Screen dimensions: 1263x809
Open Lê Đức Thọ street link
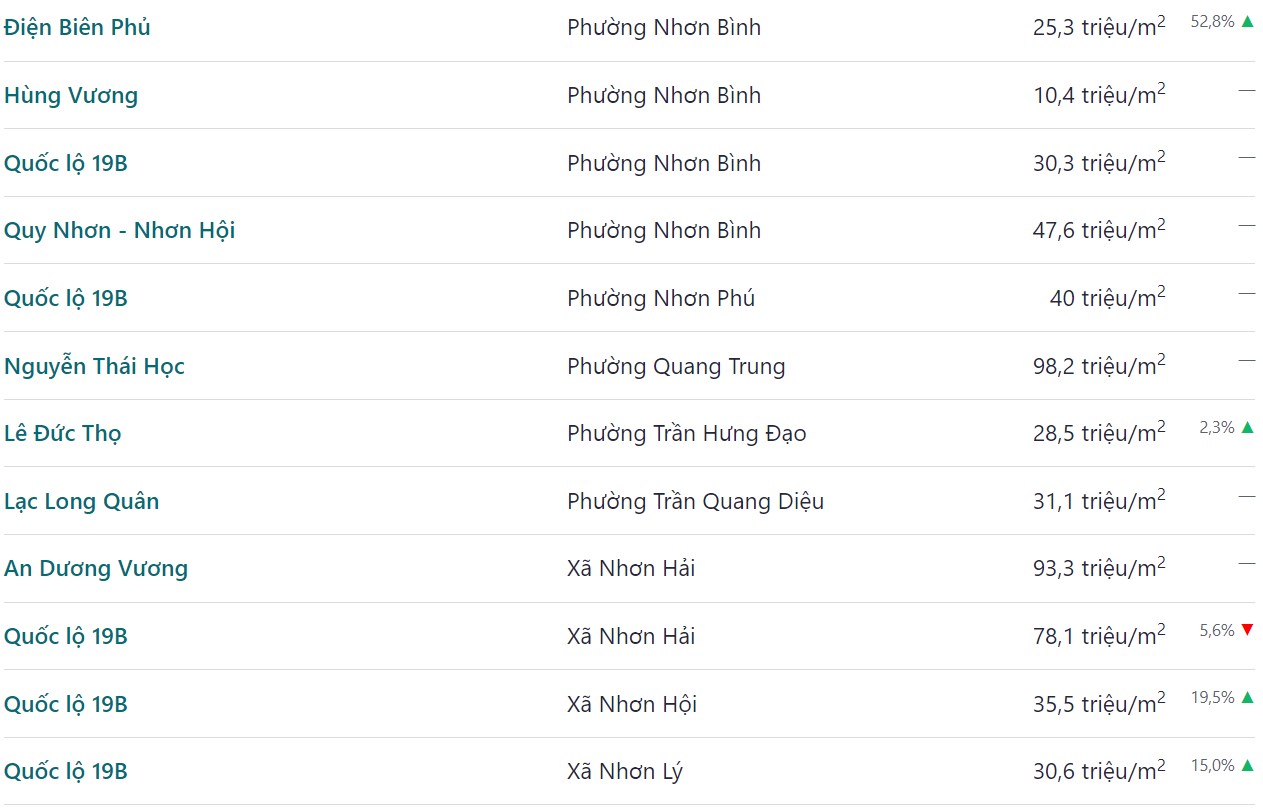62,433
